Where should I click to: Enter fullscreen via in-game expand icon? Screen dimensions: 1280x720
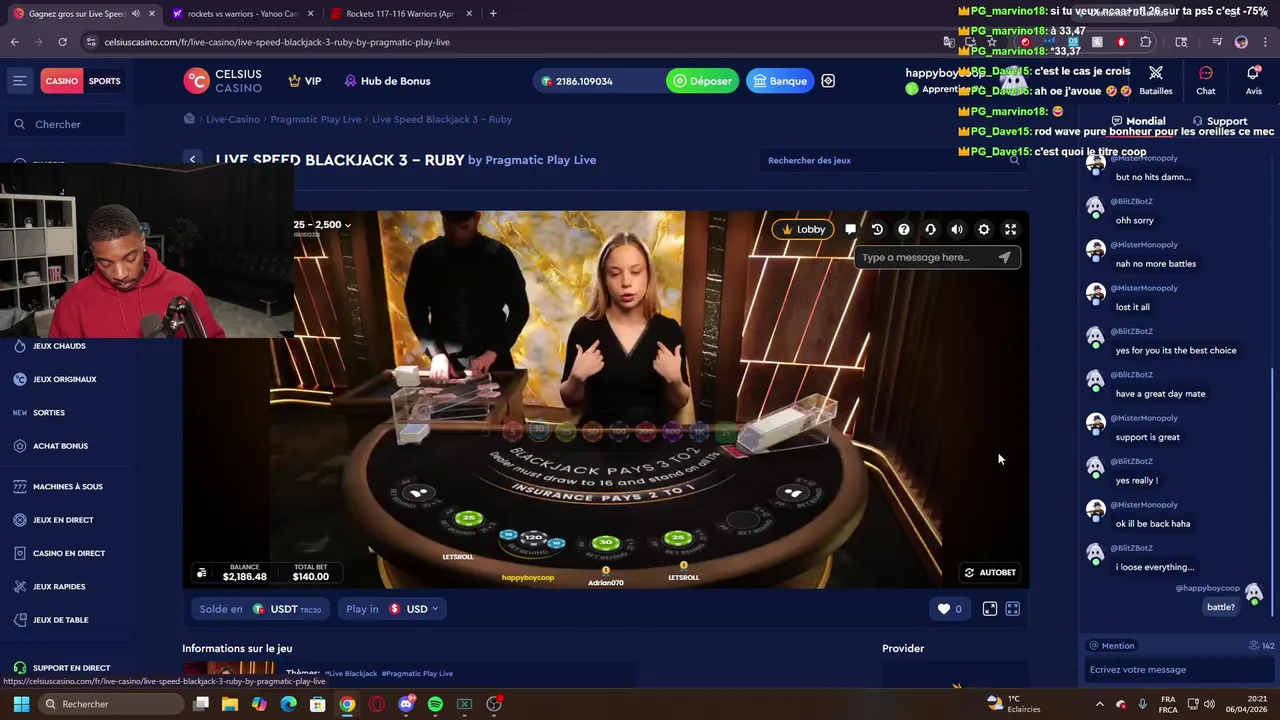[x=1011, y=229]
